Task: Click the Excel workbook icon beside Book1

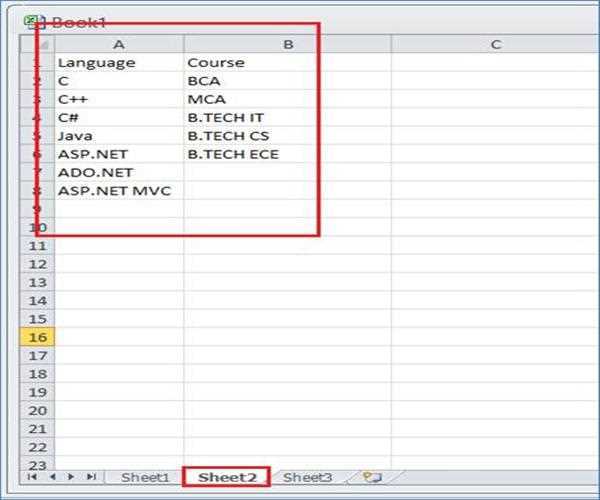Action: tap(34, 21)
